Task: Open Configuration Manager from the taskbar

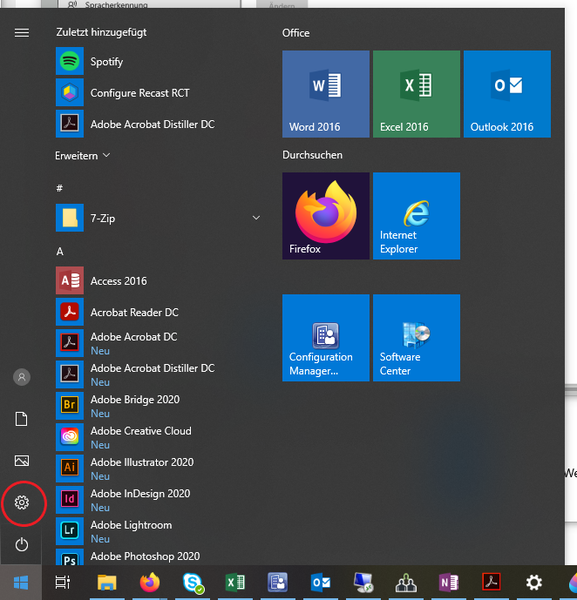Action: tap(277, 582)
